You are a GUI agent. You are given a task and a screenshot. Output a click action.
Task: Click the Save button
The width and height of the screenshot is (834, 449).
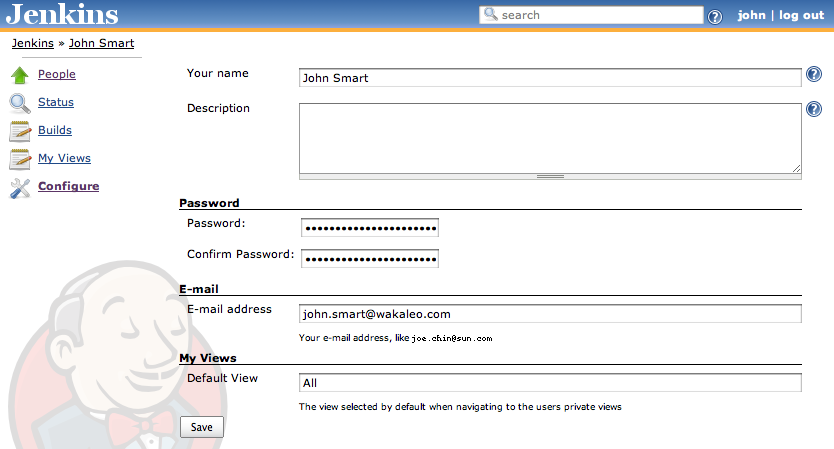tap(202, 427)
